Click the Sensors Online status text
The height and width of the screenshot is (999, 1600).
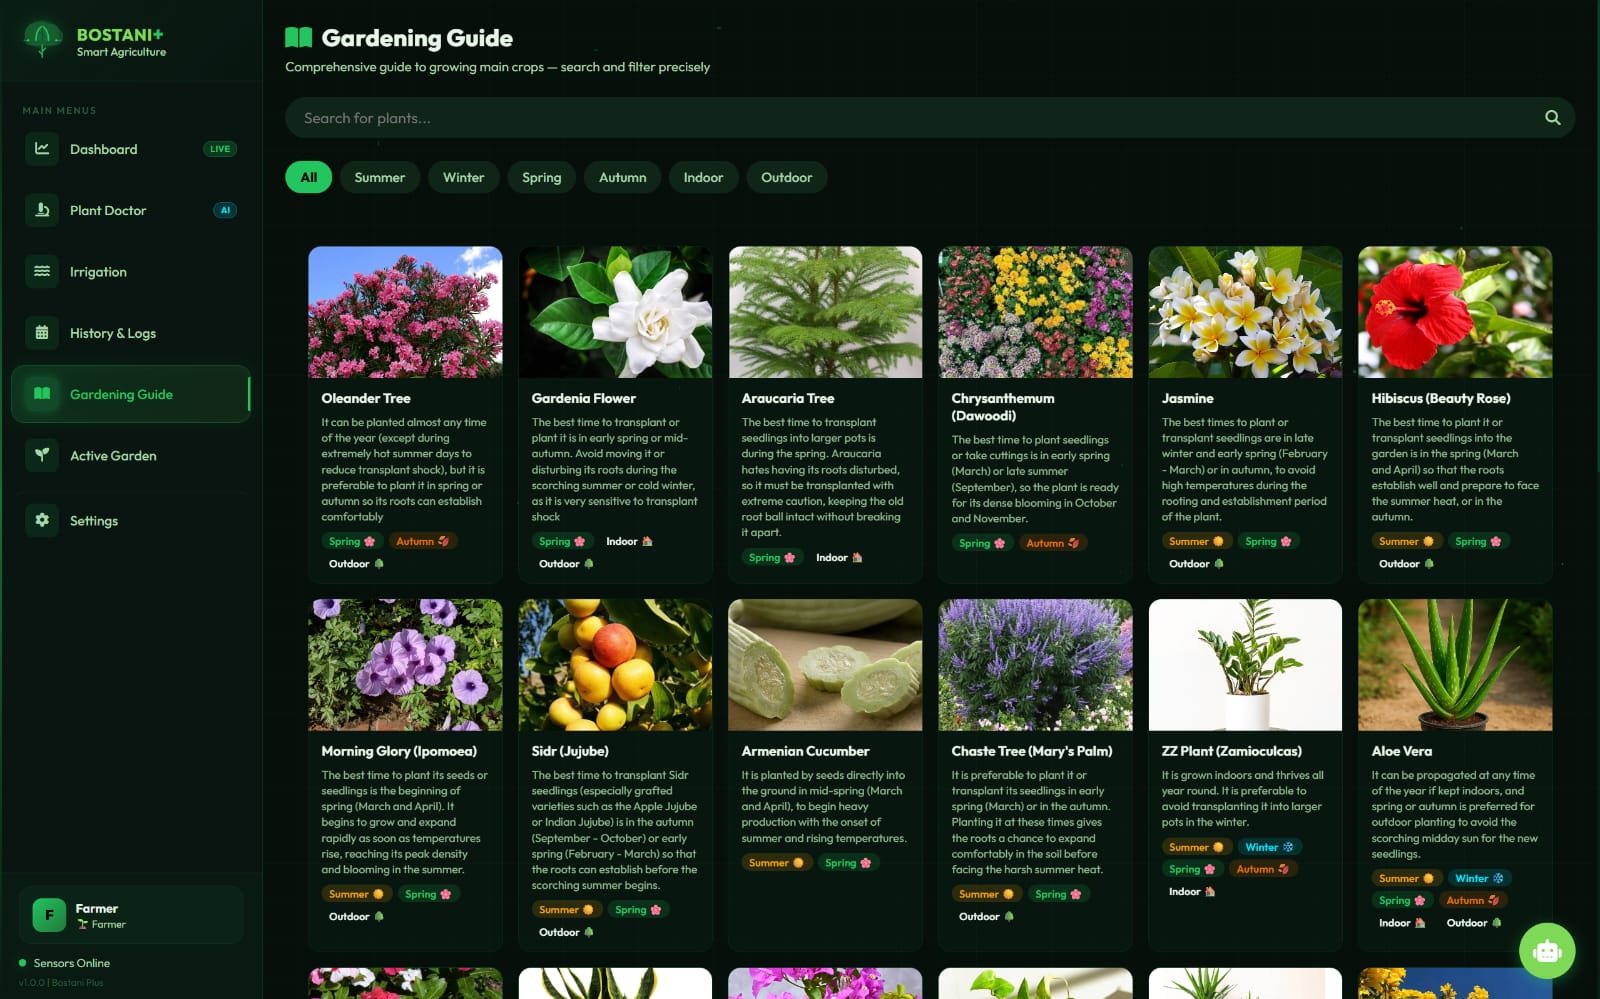(x=72, y=963)
